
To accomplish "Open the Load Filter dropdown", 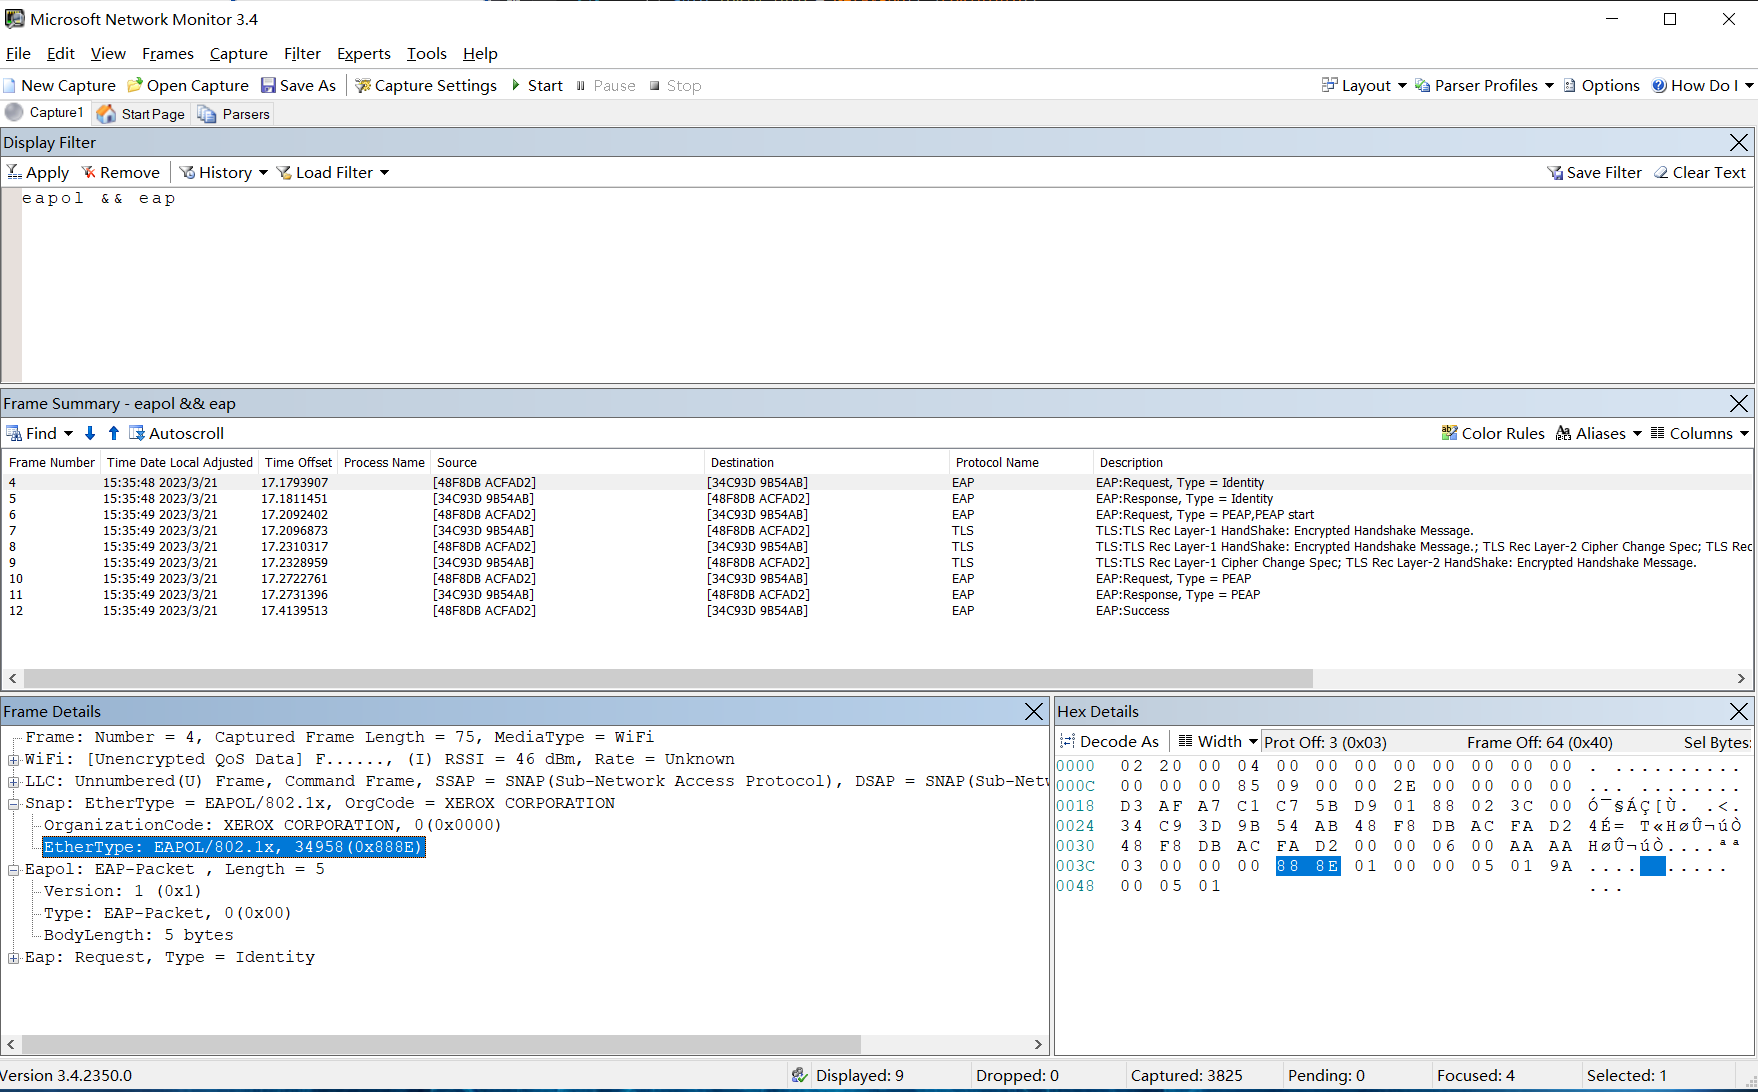I will [332, 173].
